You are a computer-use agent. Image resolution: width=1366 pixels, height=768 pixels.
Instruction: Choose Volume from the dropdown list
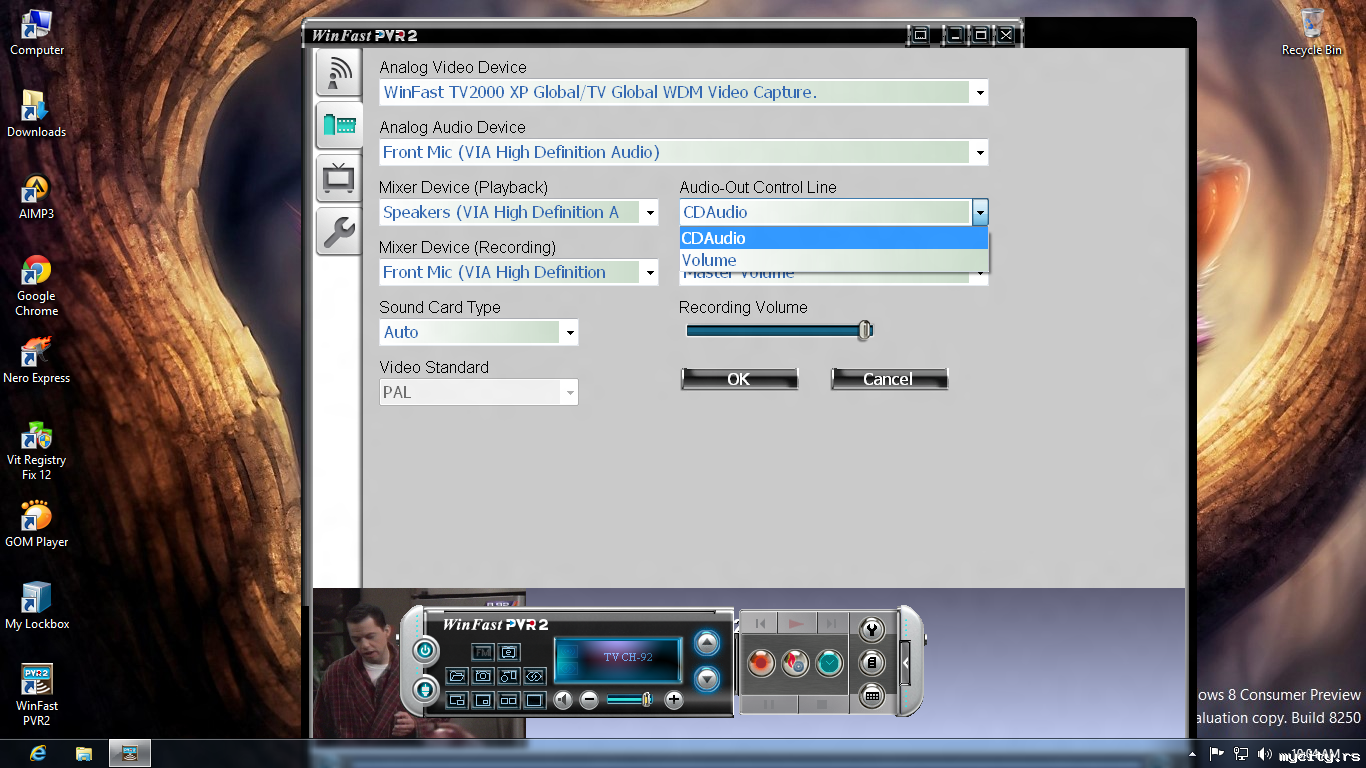pyautogui.click(x=834, y=260)
